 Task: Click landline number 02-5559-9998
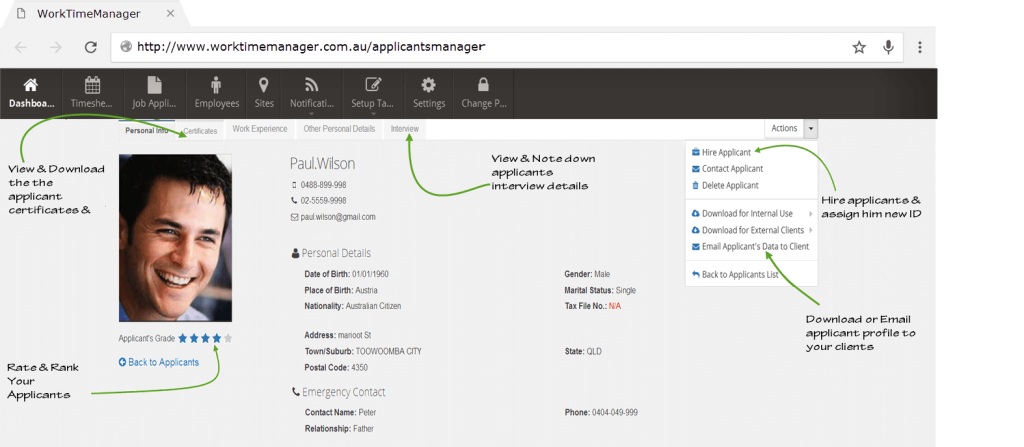point(323,201)
